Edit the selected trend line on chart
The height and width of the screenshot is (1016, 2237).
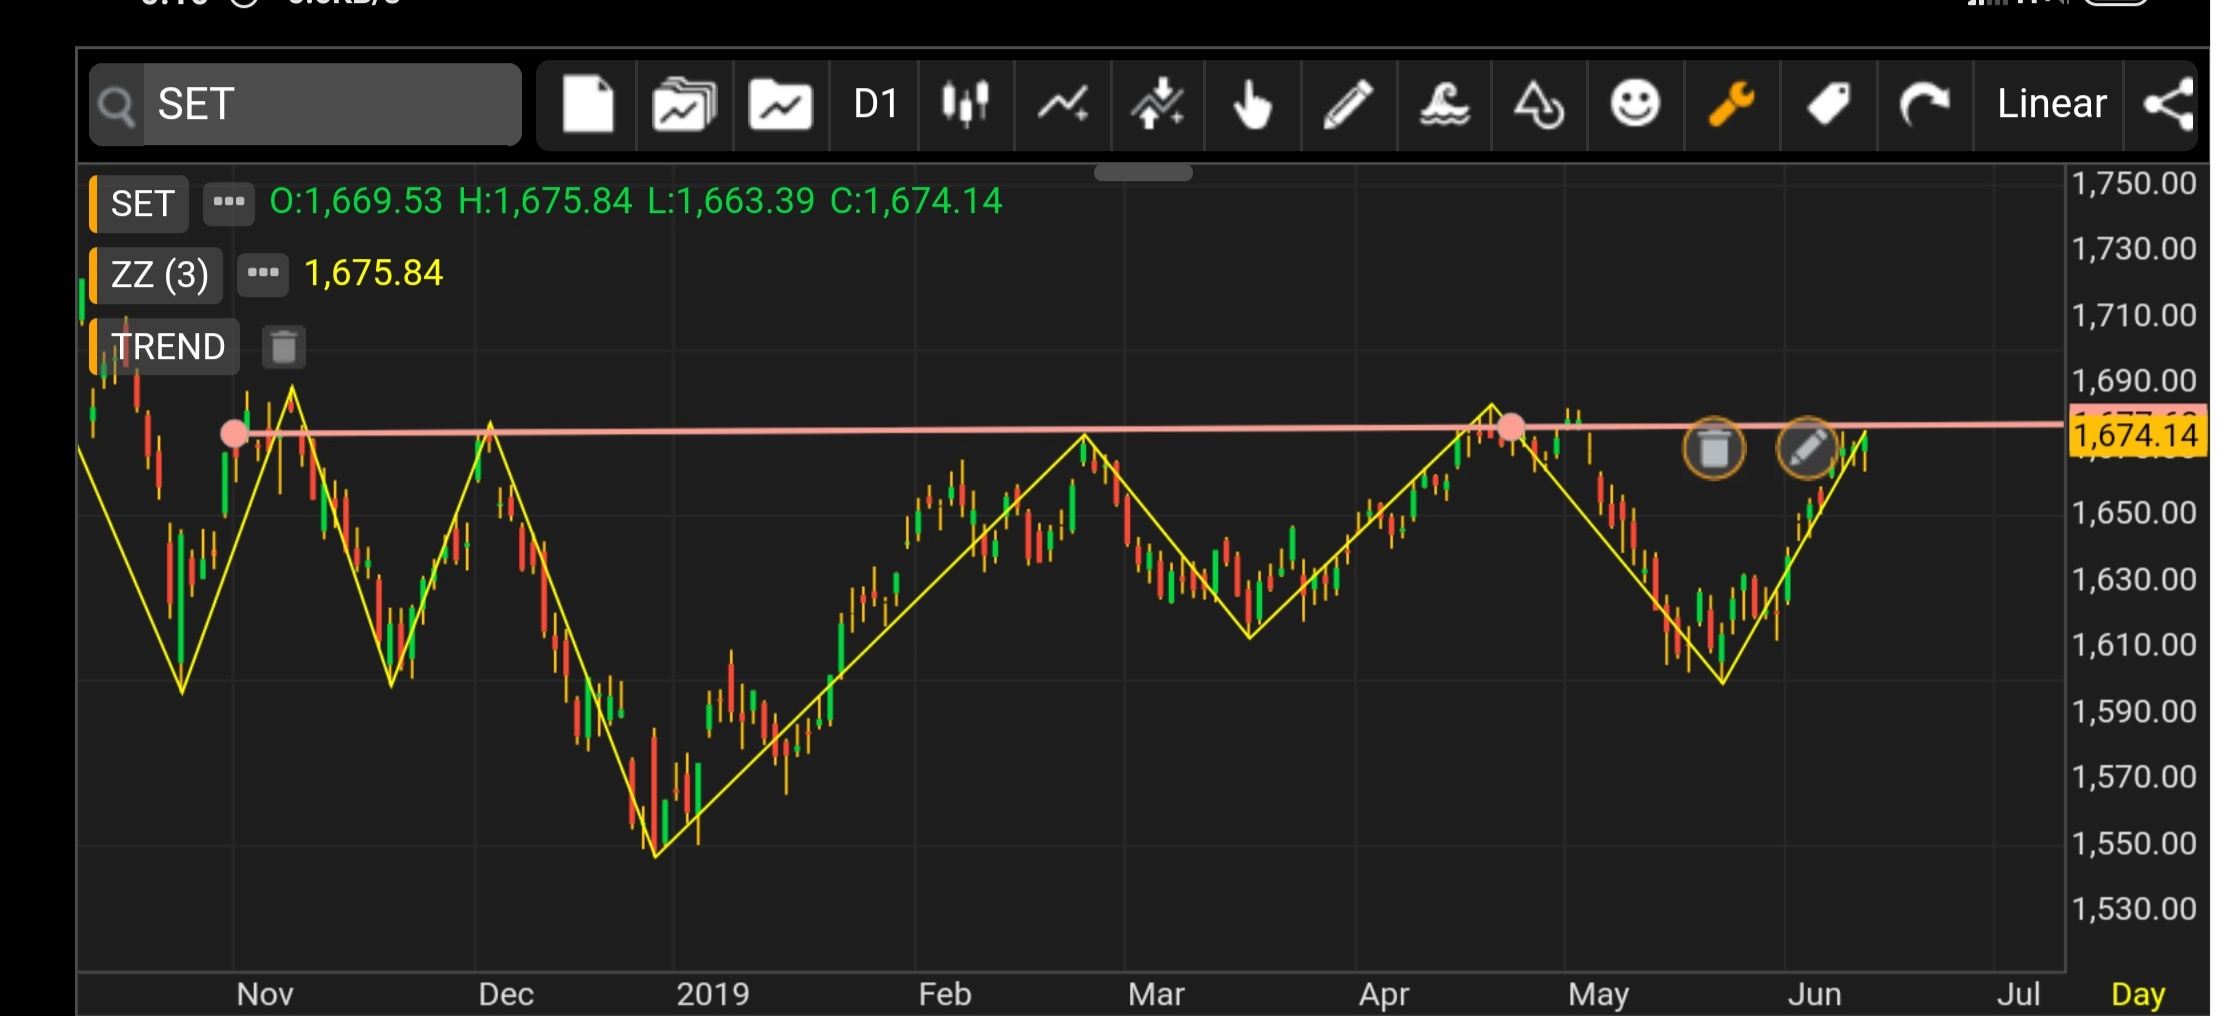click(1807, 448)
